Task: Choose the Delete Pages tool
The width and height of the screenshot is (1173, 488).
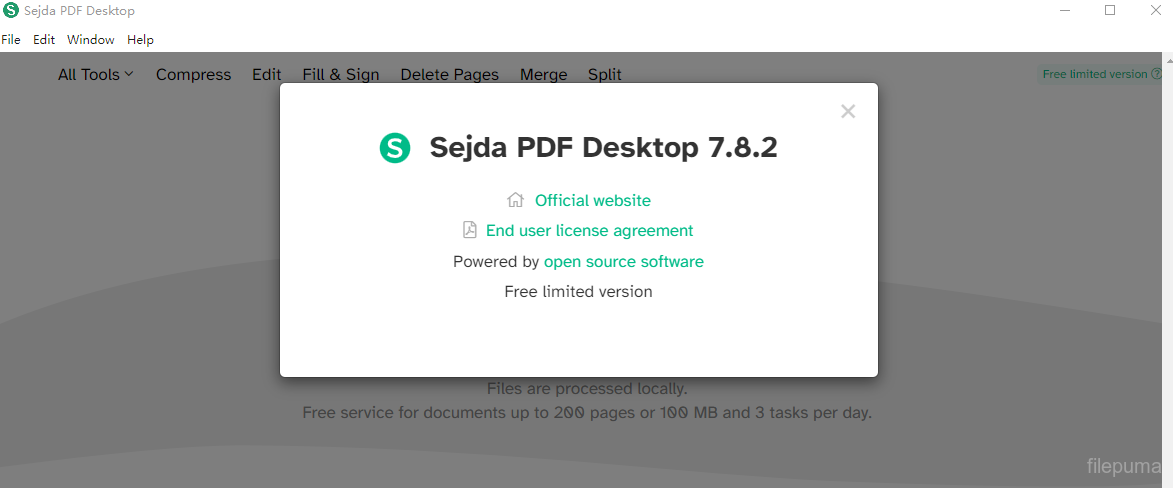Action: 449,74
